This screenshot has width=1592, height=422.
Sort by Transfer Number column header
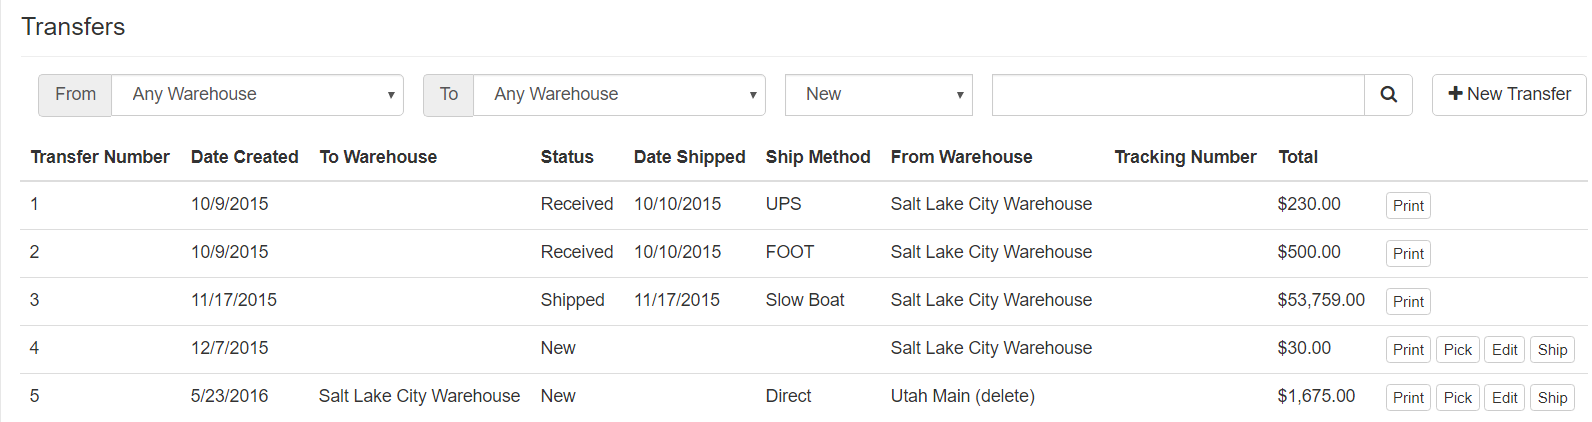point(100,157)
